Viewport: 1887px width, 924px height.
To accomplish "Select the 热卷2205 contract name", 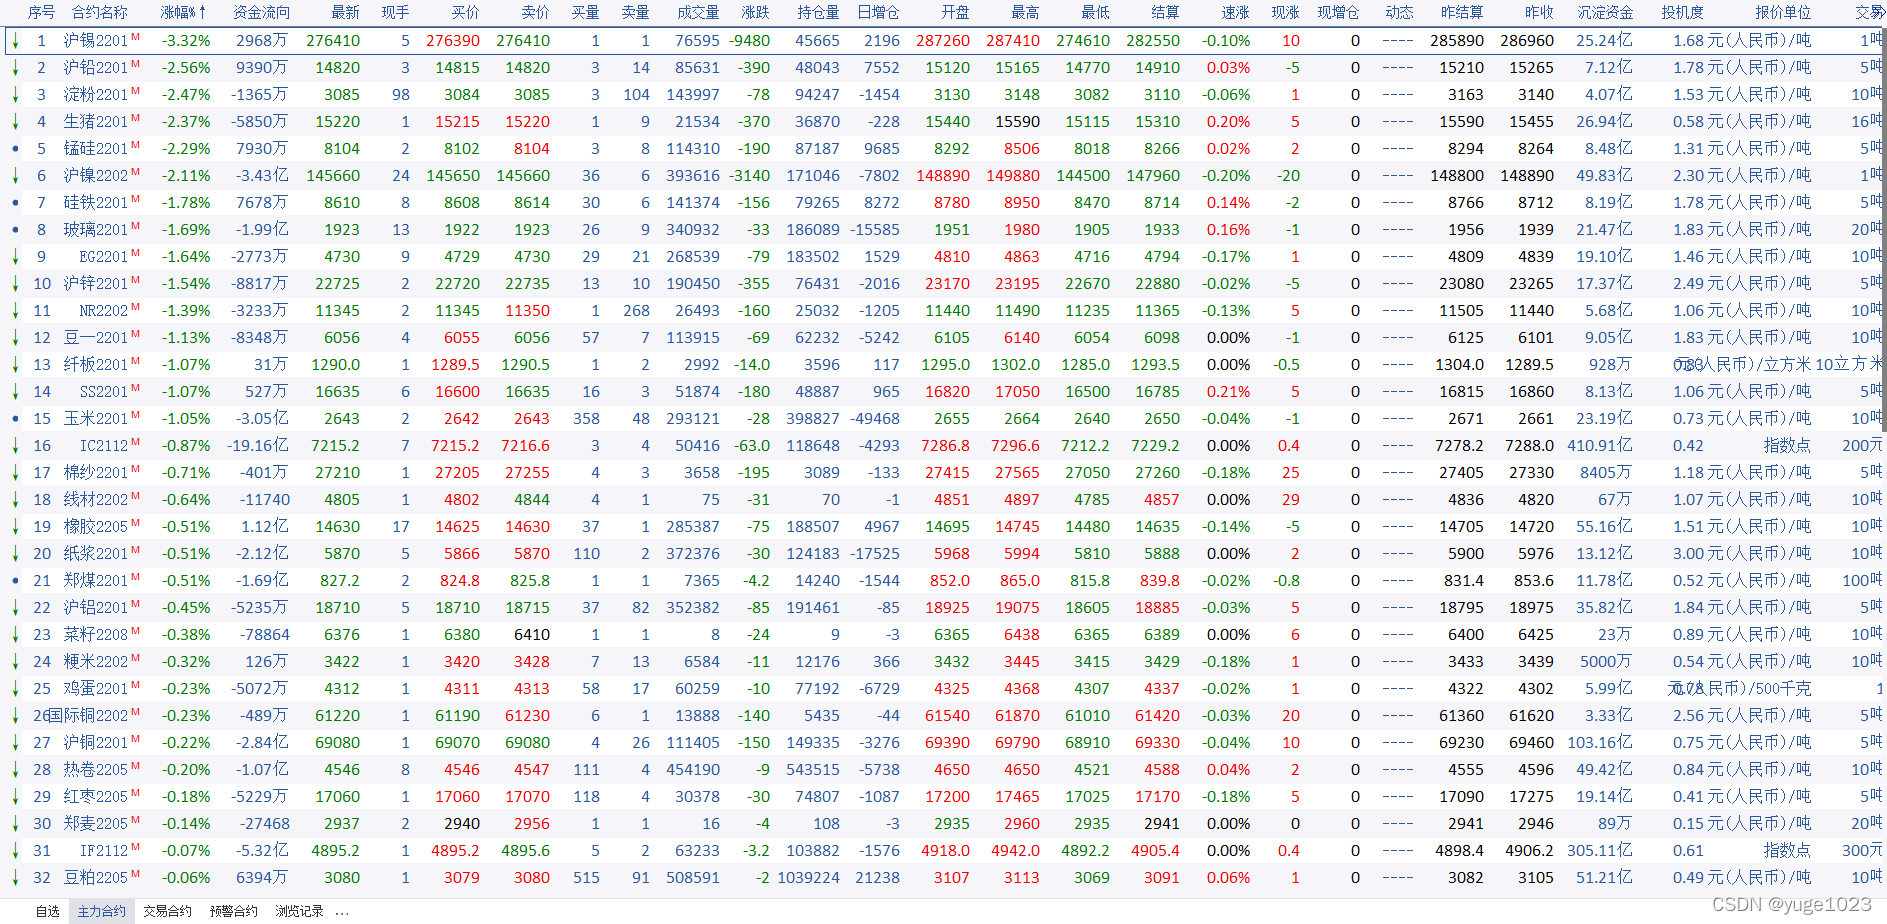I will (x=96, y=770).
